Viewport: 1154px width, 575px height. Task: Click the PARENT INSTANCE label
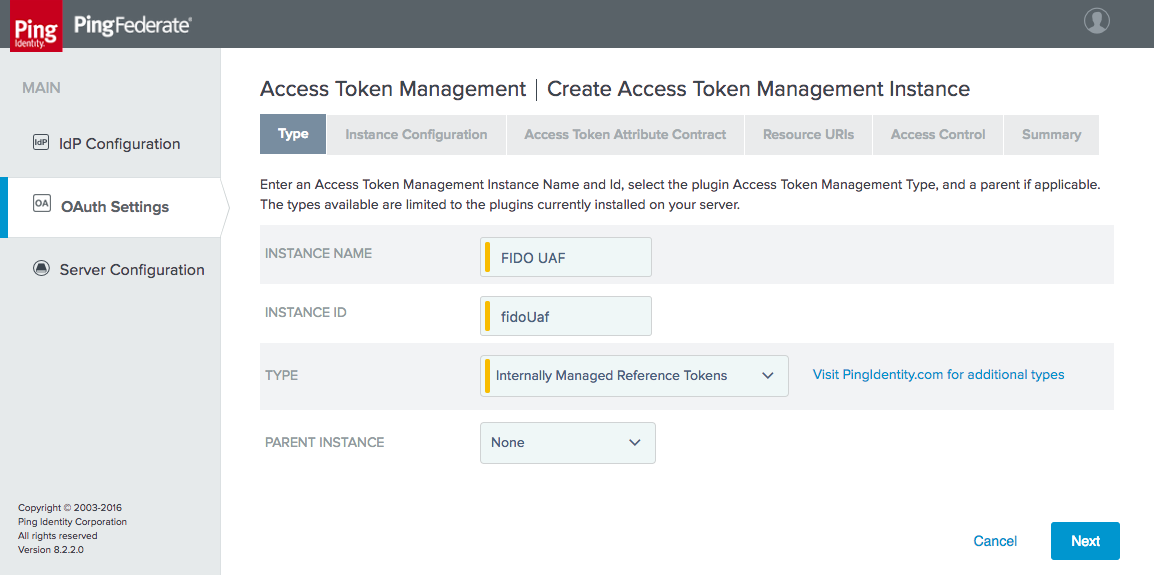coord(325,442)
